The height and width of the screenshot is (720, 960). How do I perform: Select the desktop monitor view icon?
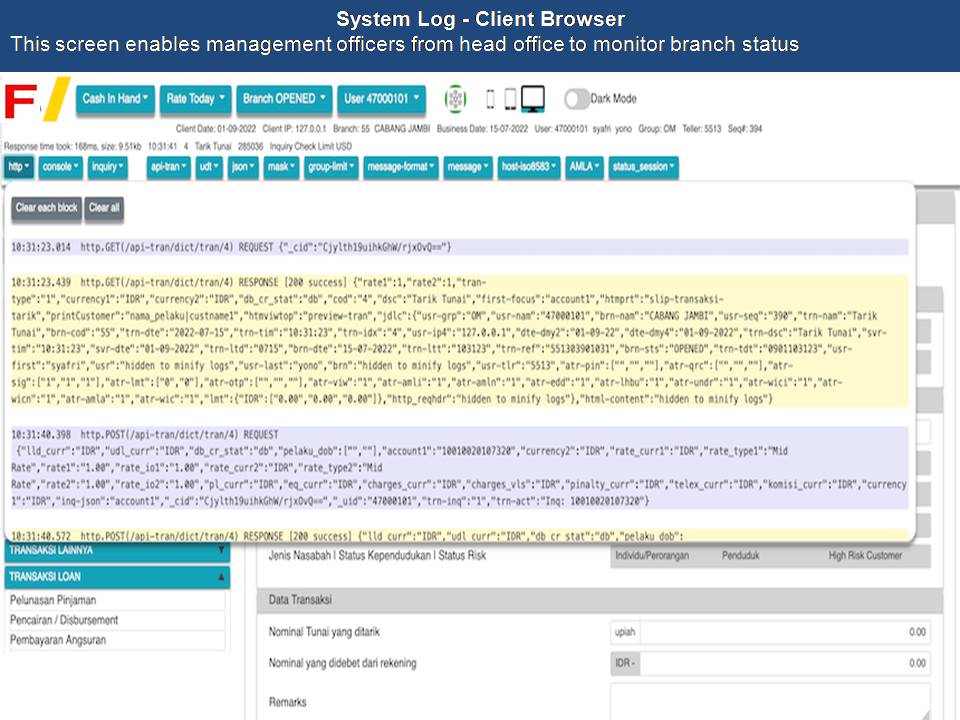coord(533,98)
